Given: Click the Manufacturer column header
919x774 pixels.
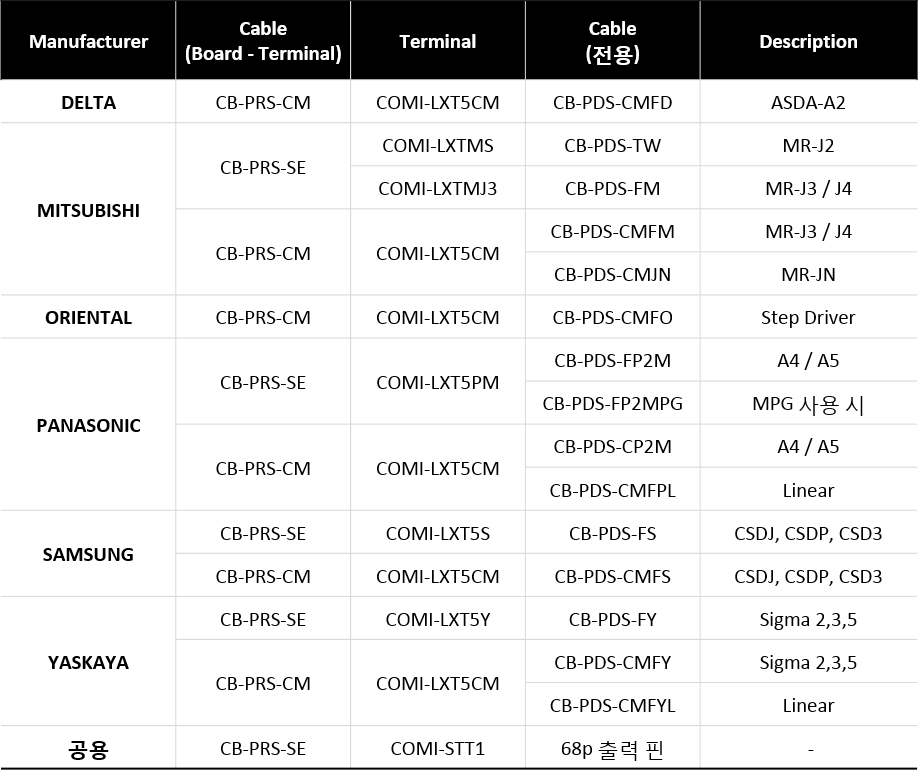Looking at the screenshot, I should [x=88, y=42].
